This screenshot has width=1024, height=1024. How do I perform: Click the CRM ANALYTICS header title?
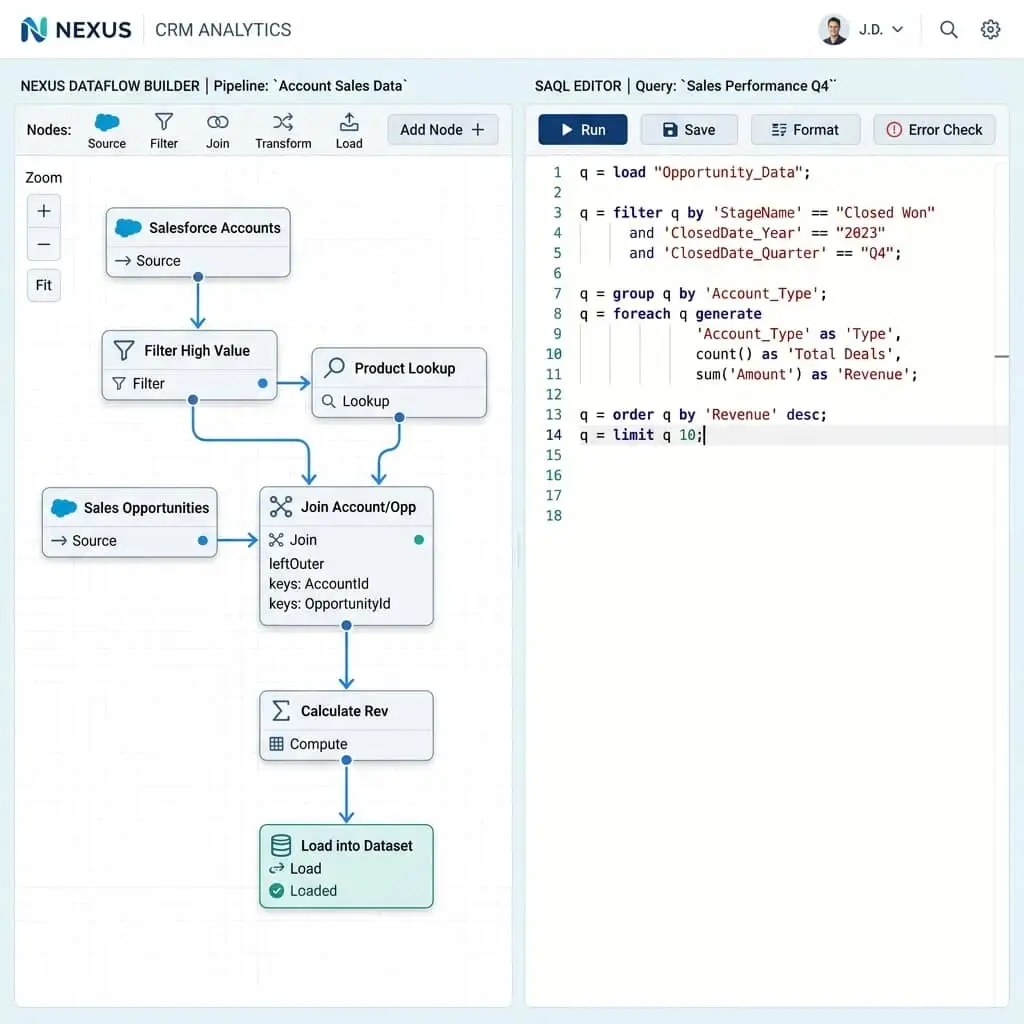223,30
